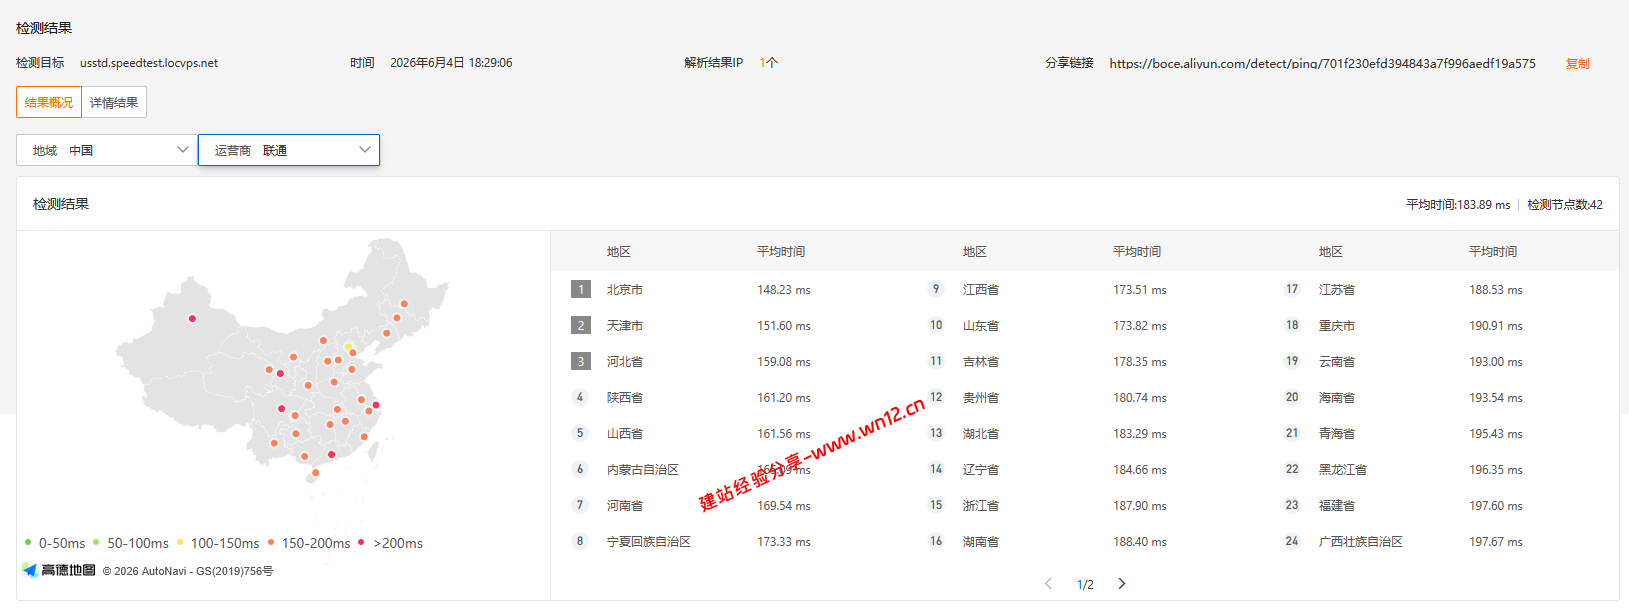Click the >200ms legend item

[x=390, y=543]
